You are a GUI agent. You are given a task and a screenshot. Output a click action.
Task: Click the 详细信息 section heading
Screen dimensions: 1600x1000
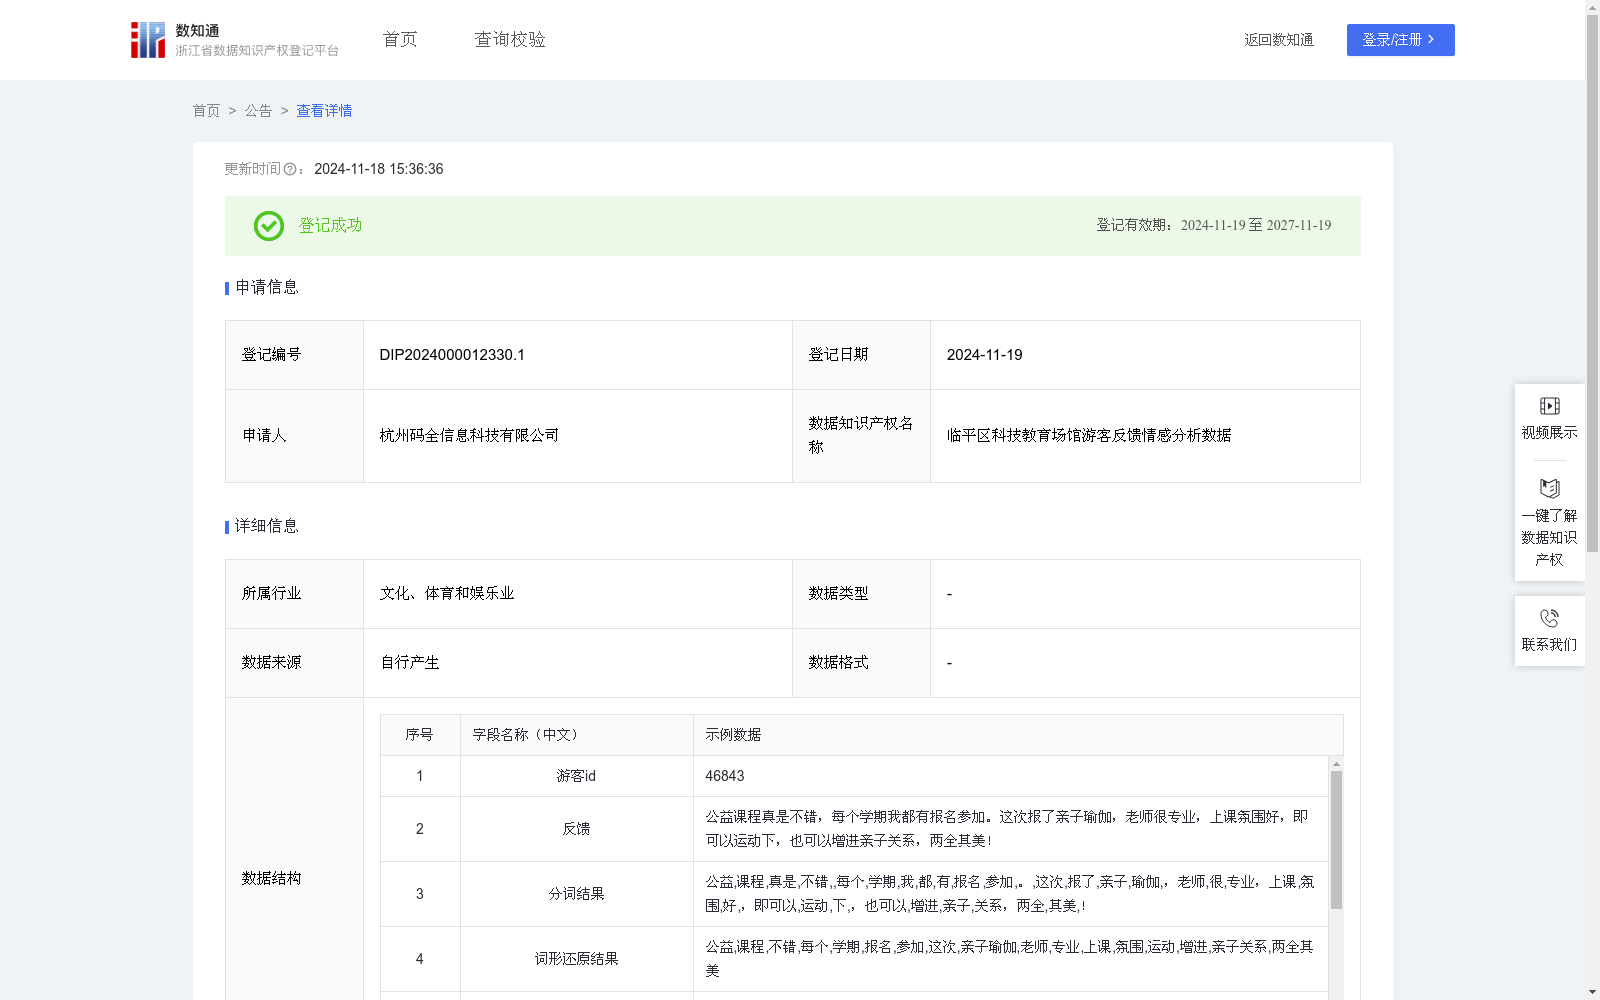tap(267, 527)
